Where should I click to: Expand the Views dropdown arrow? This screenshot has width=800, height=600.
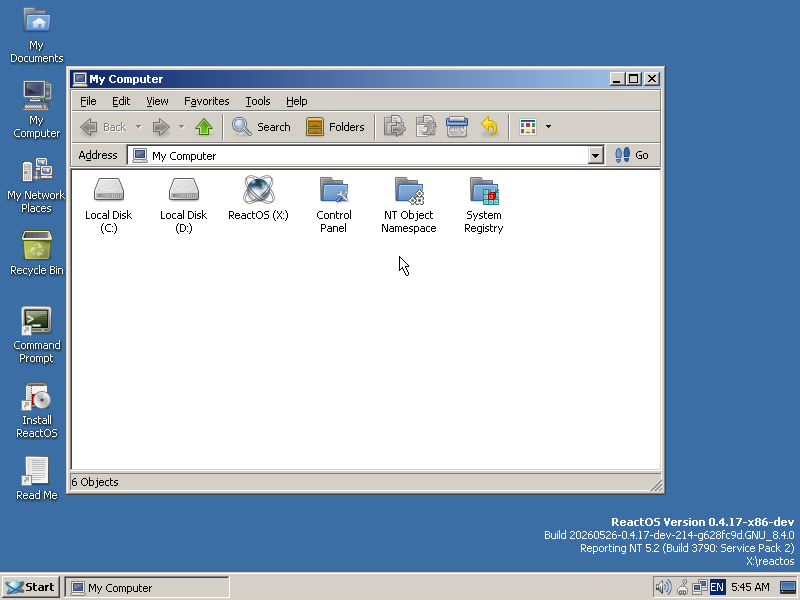[548, 127]
